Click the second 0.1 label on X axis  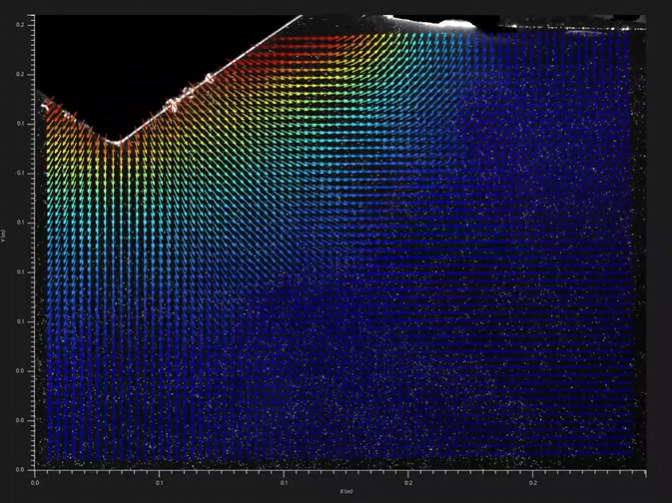coord(284,481)
